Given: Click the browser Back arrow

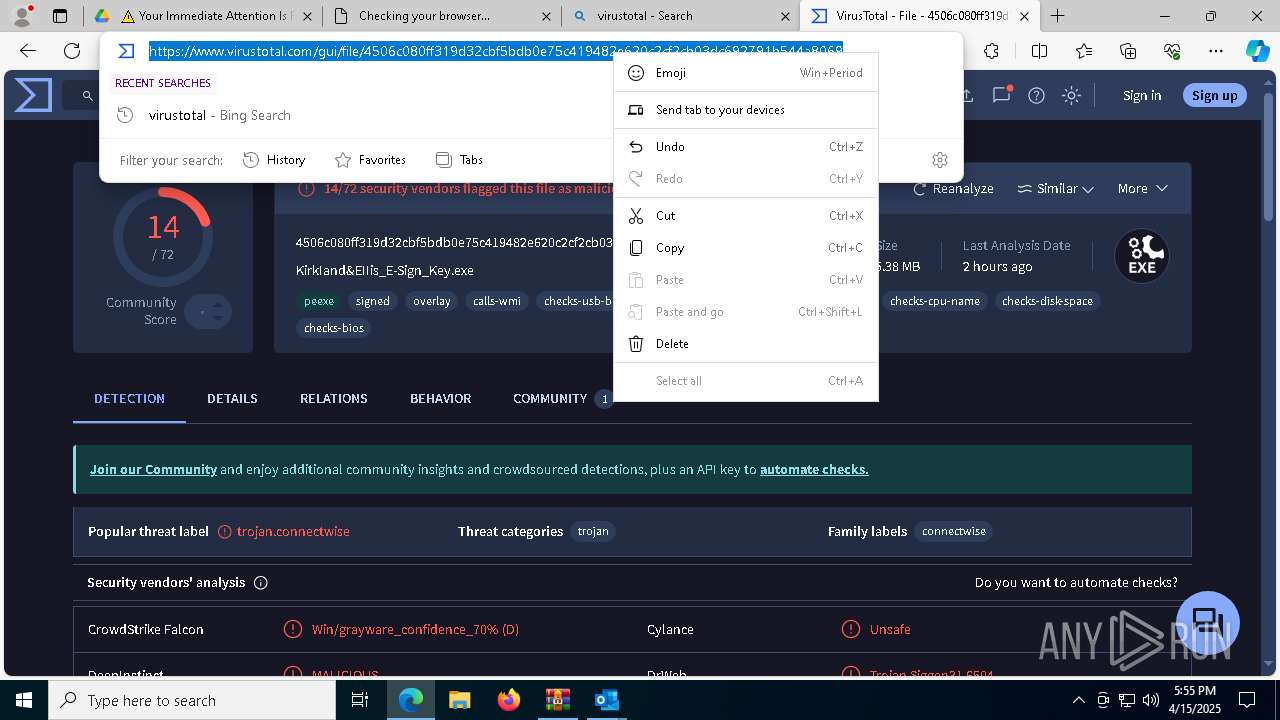Looking at the screenshot, I should (x=28, y=51).
